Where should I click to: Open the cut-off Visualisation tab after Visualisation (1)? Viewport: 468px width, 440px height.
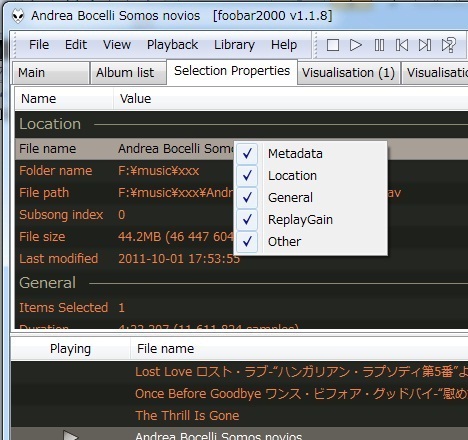(x=435, y=73)
